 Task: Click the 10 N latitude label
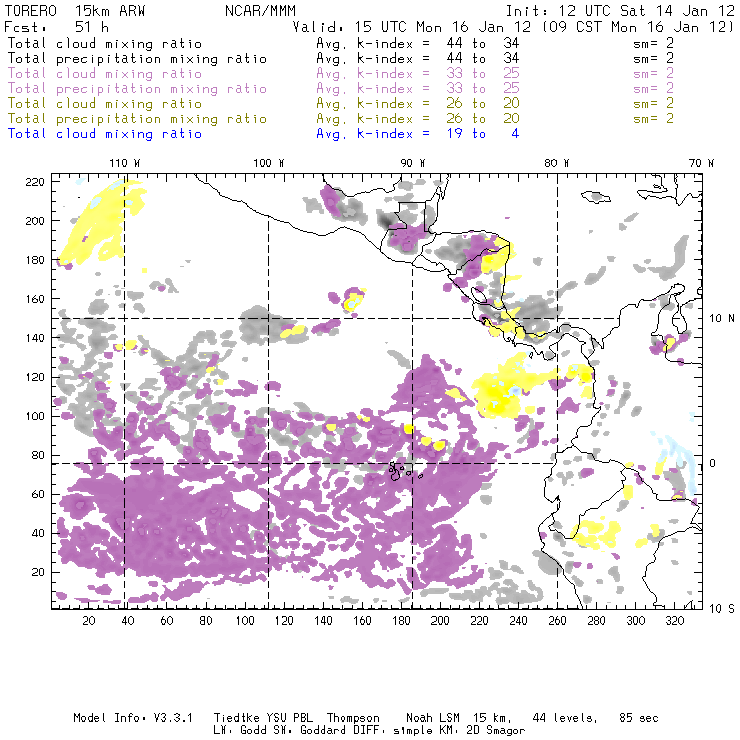(x=716, y=318)
